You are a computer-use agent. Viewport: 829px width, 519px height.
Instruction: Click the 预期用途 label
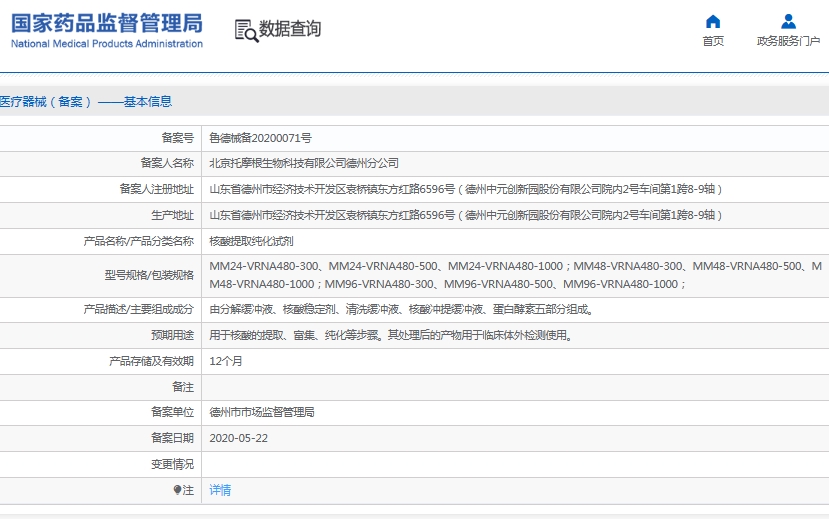click(x=172, y=335)
